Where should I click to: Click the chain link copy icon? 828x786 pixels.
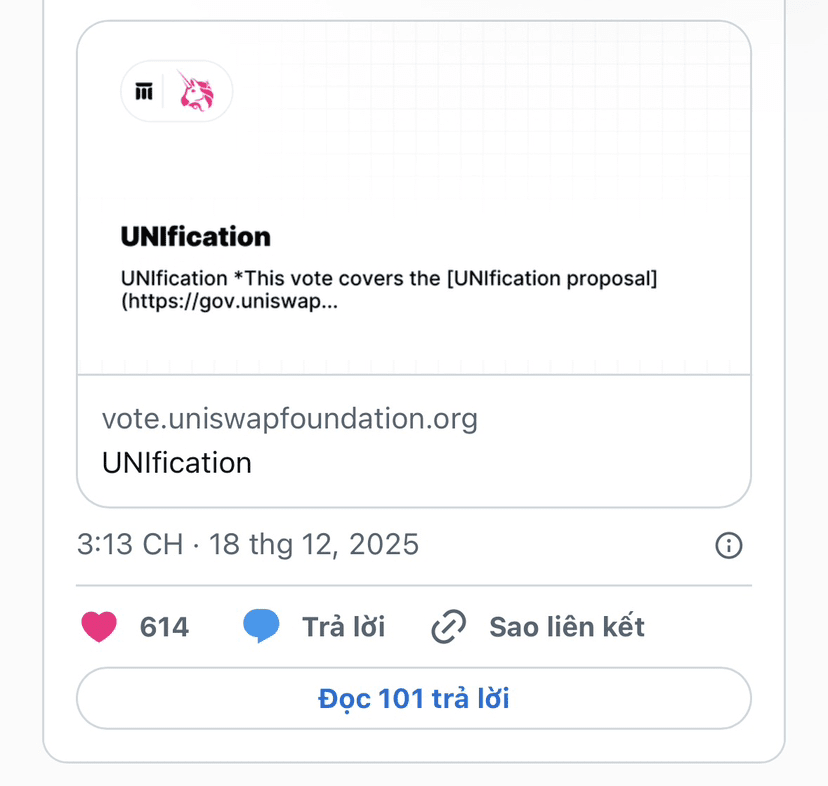coord(449,627)
